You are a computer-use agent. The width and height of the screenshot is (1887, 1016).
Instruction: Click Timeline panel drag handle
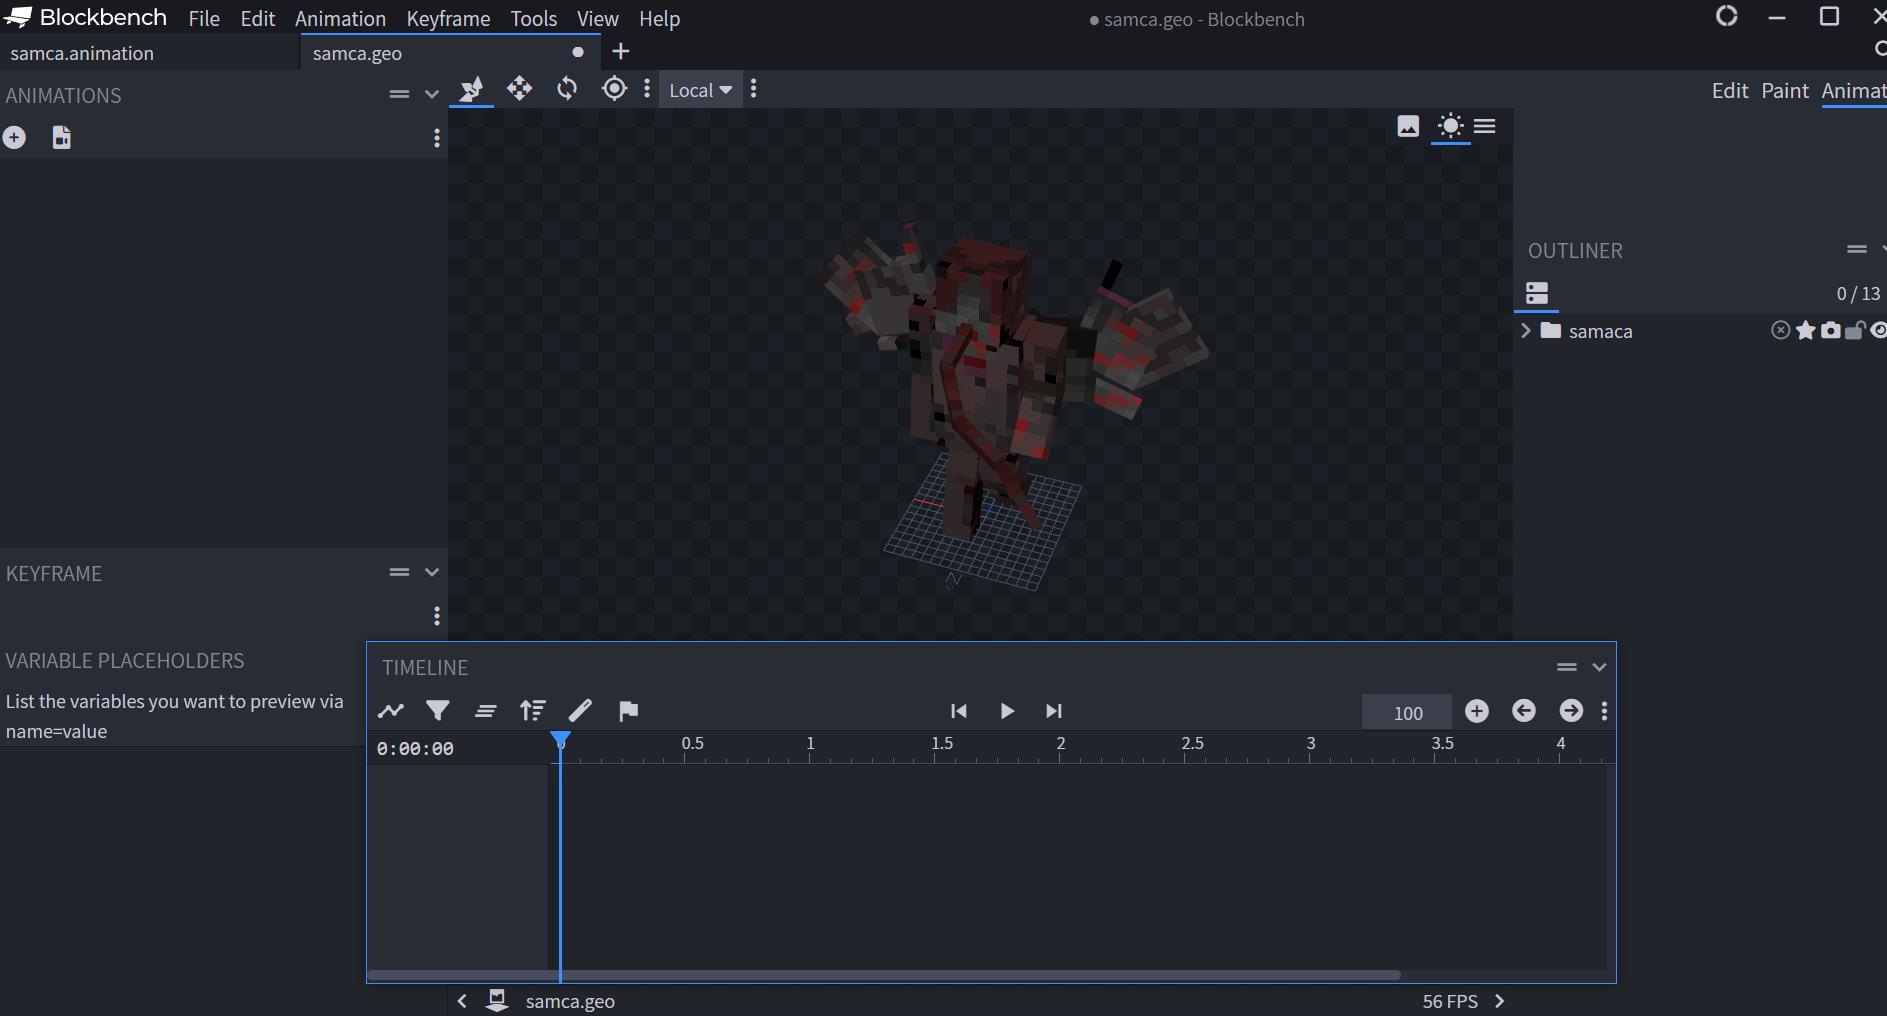pos(1567,667)
